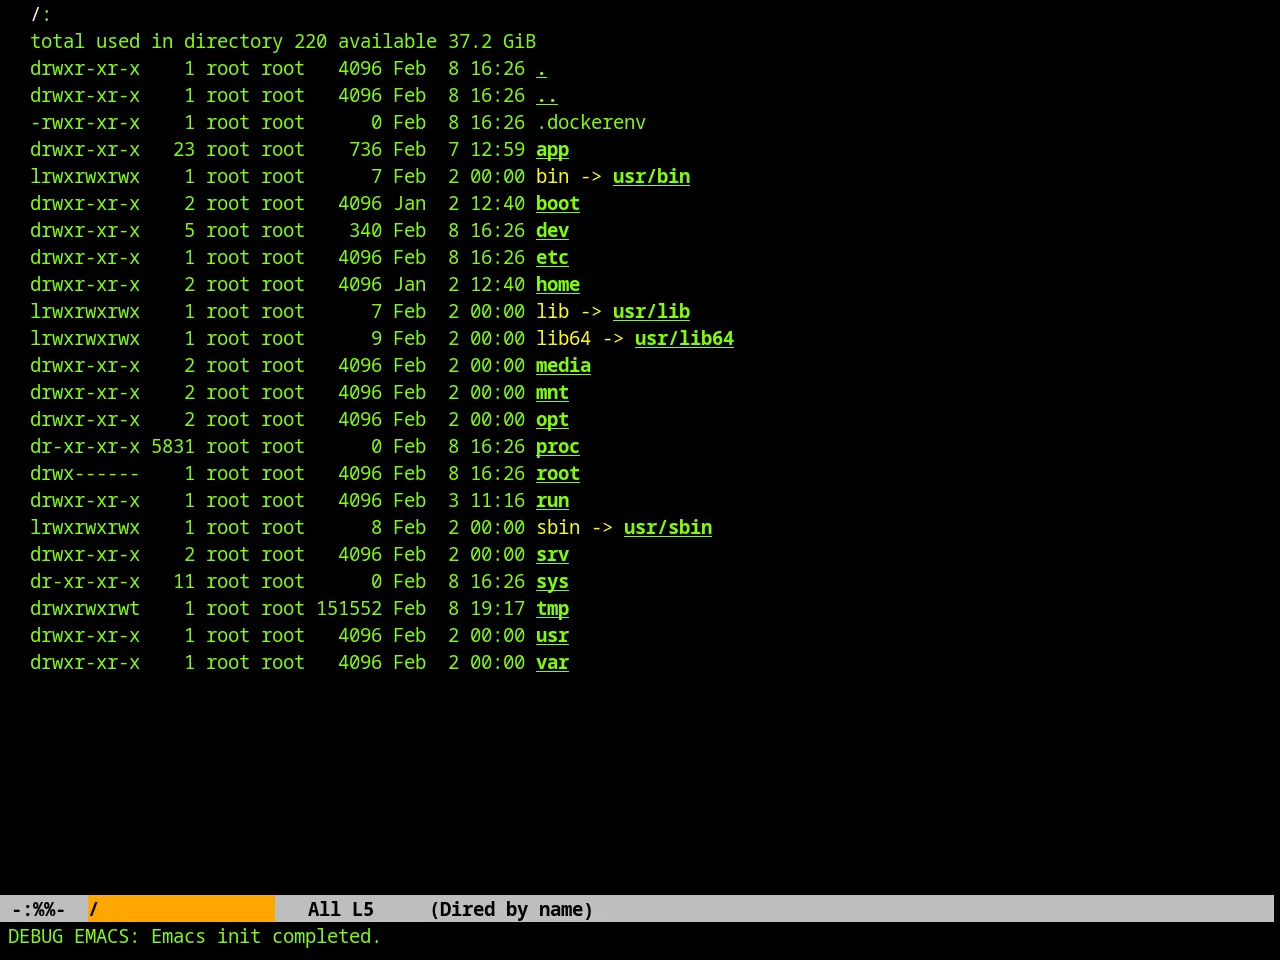Viewport: 1280px width, 960px height.
Task: Click the '/:' directory header
Action: click(41, 15)
